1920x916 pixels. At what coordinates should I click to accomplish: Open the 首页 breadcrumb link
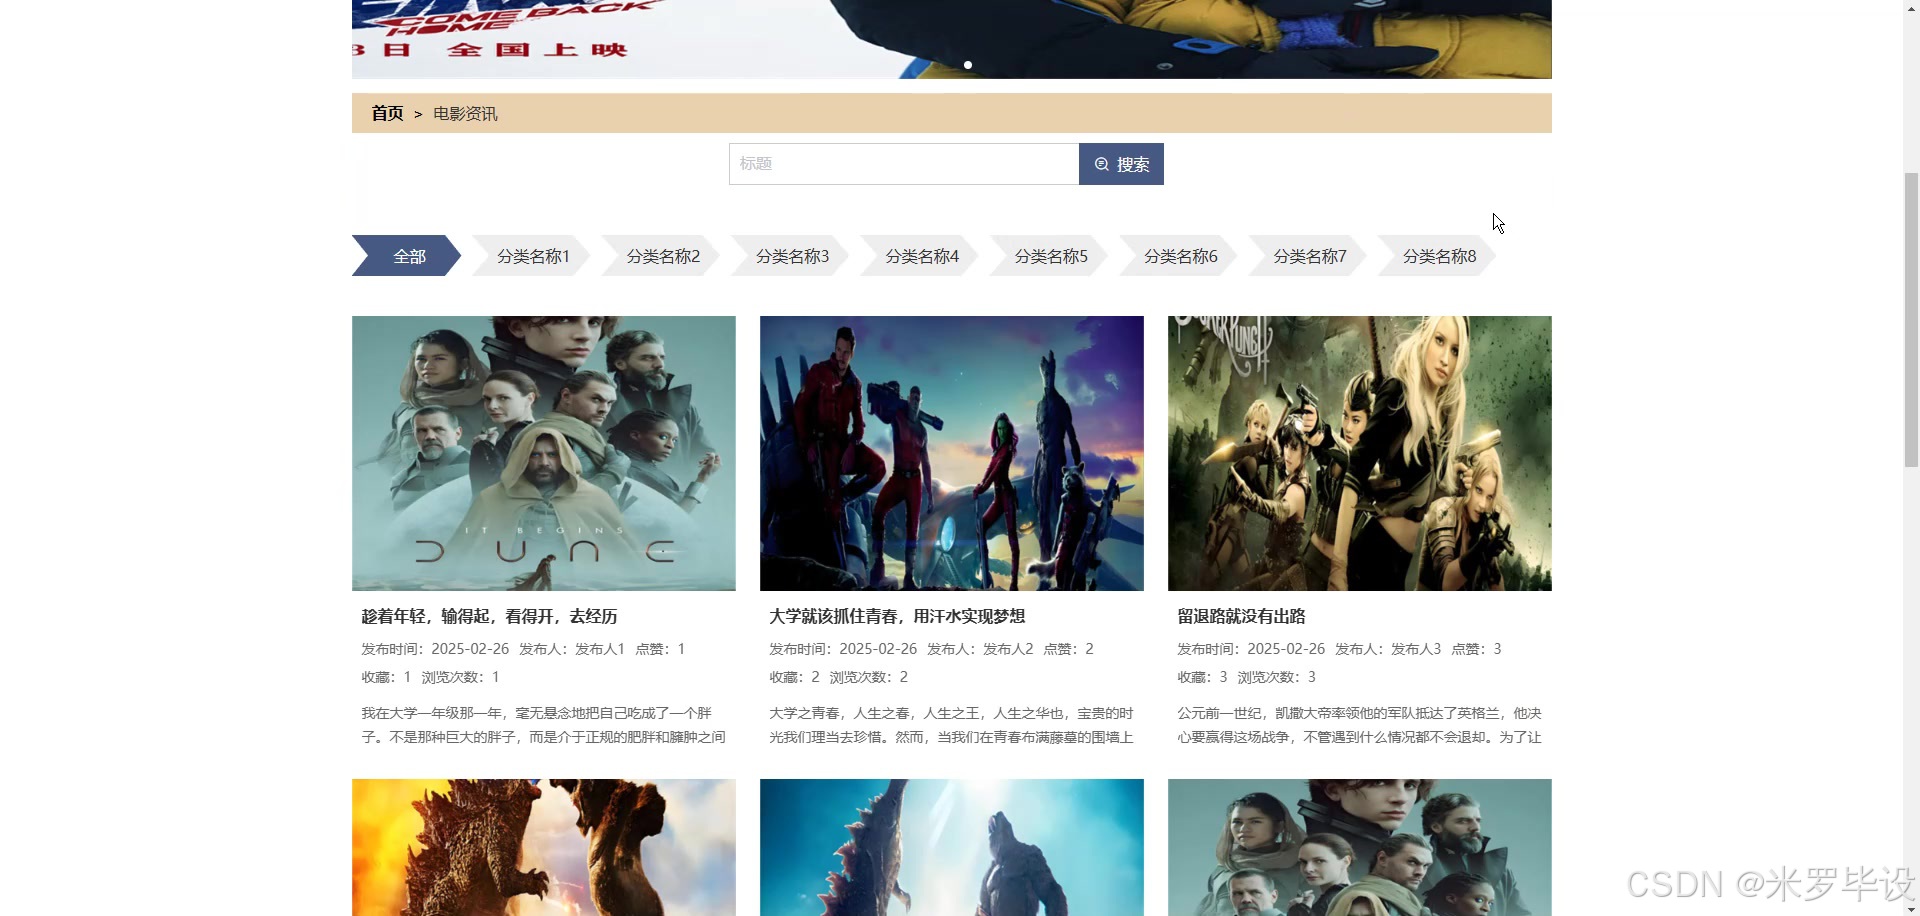click(387, 114)
